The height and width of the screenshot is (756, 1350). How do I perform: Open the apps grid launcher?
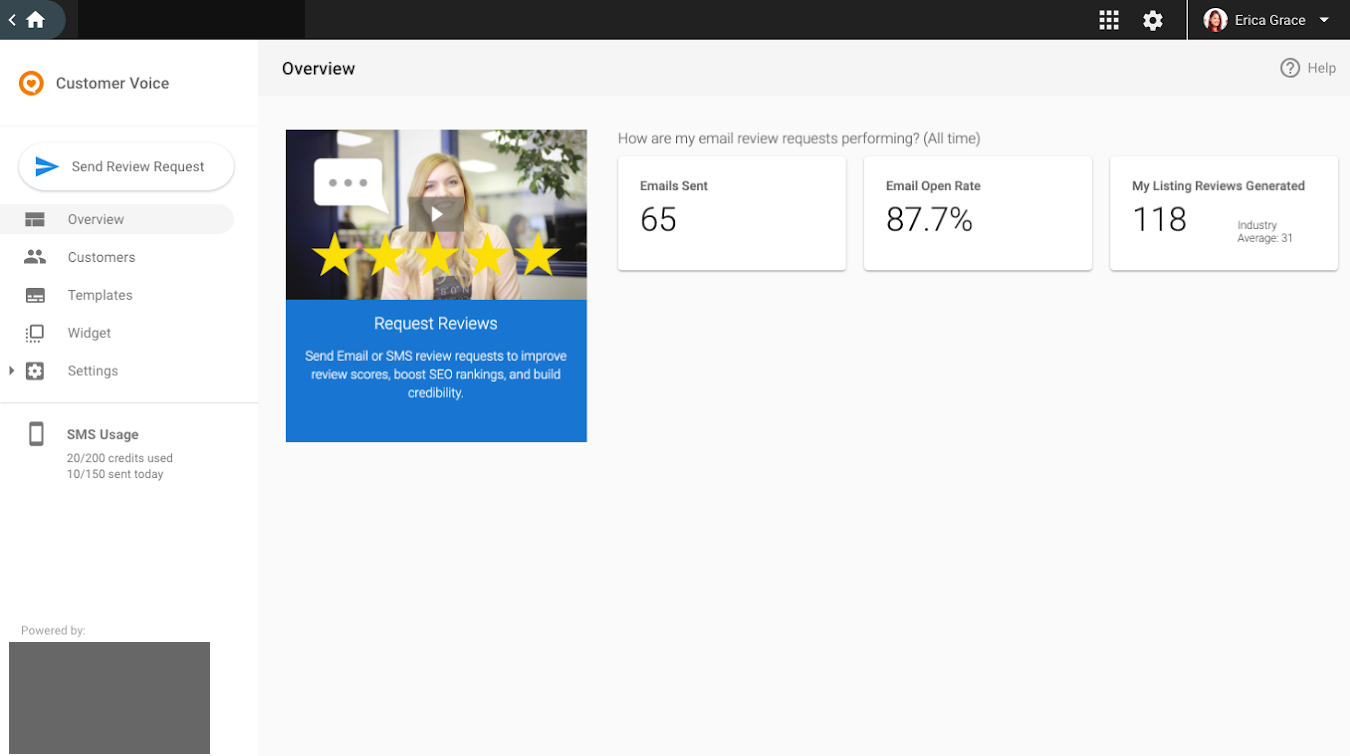(1109, 20)
